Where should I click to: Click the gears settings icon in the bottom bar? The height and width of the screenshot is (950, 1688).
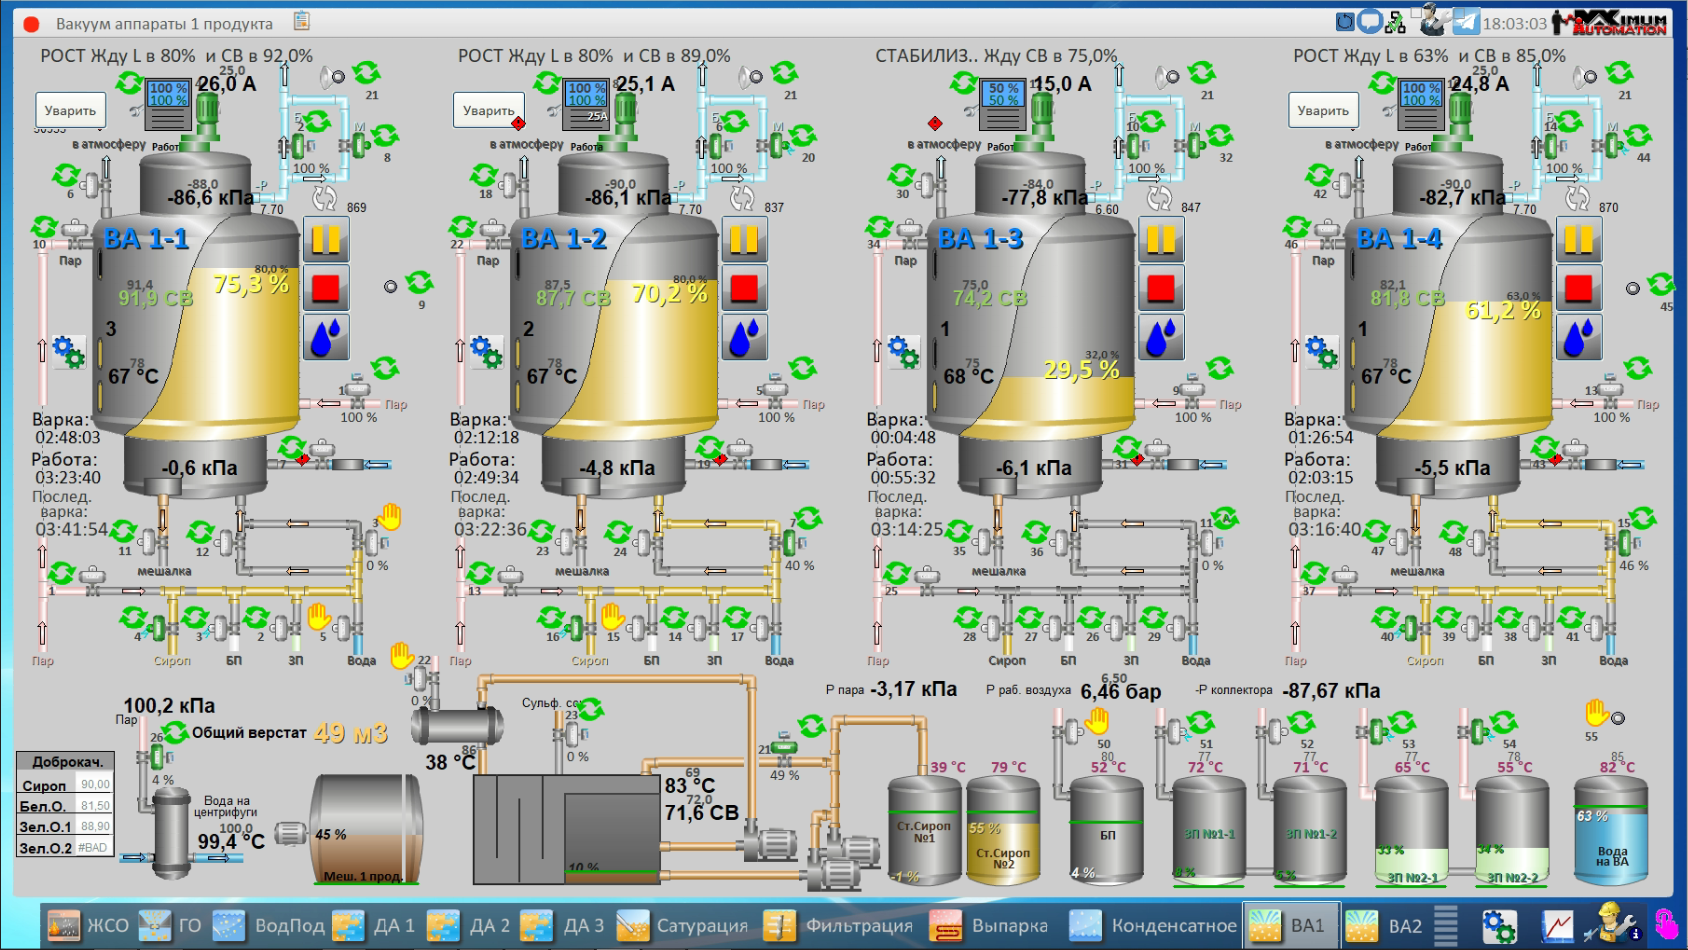[x=1498, y=926]
